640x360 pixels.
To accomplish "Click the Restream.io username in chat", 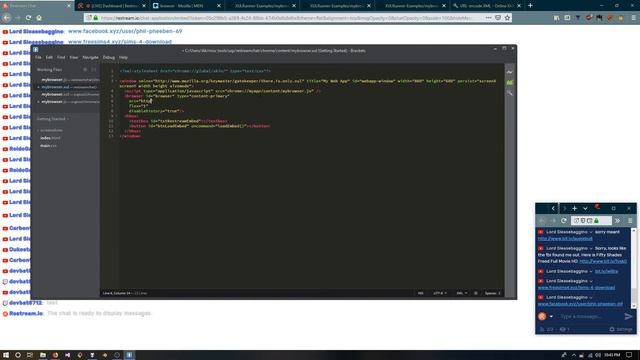I will pyautogui.click(x=26, y=313).
